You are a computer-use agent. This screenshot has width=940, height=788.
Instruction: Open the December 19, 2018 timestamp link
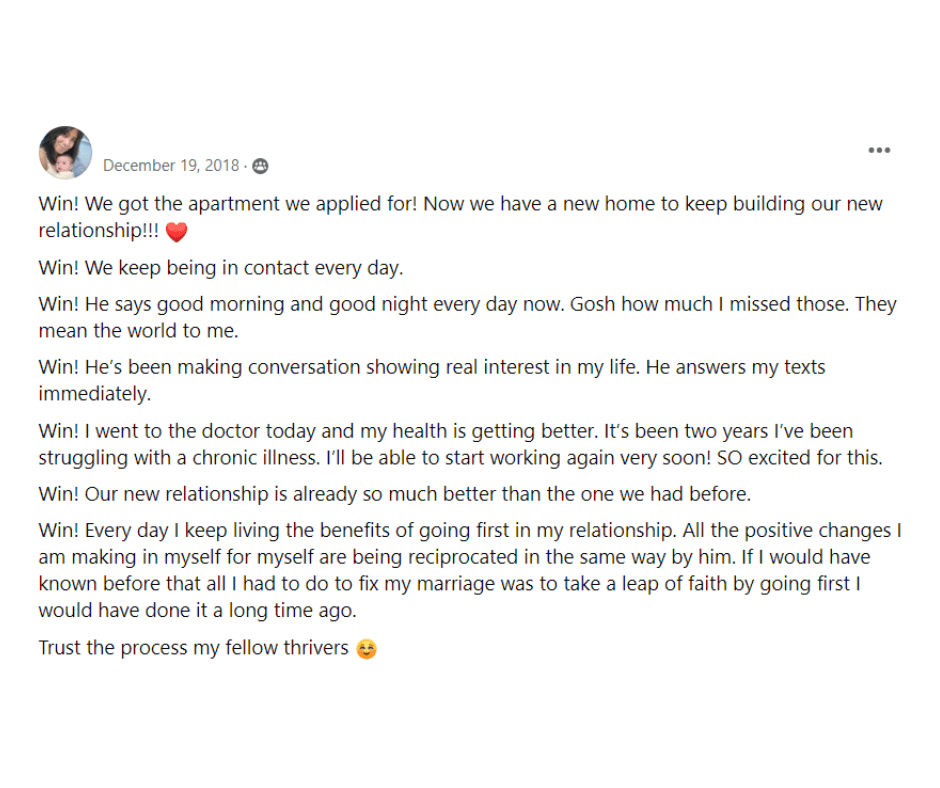point(171,166)
